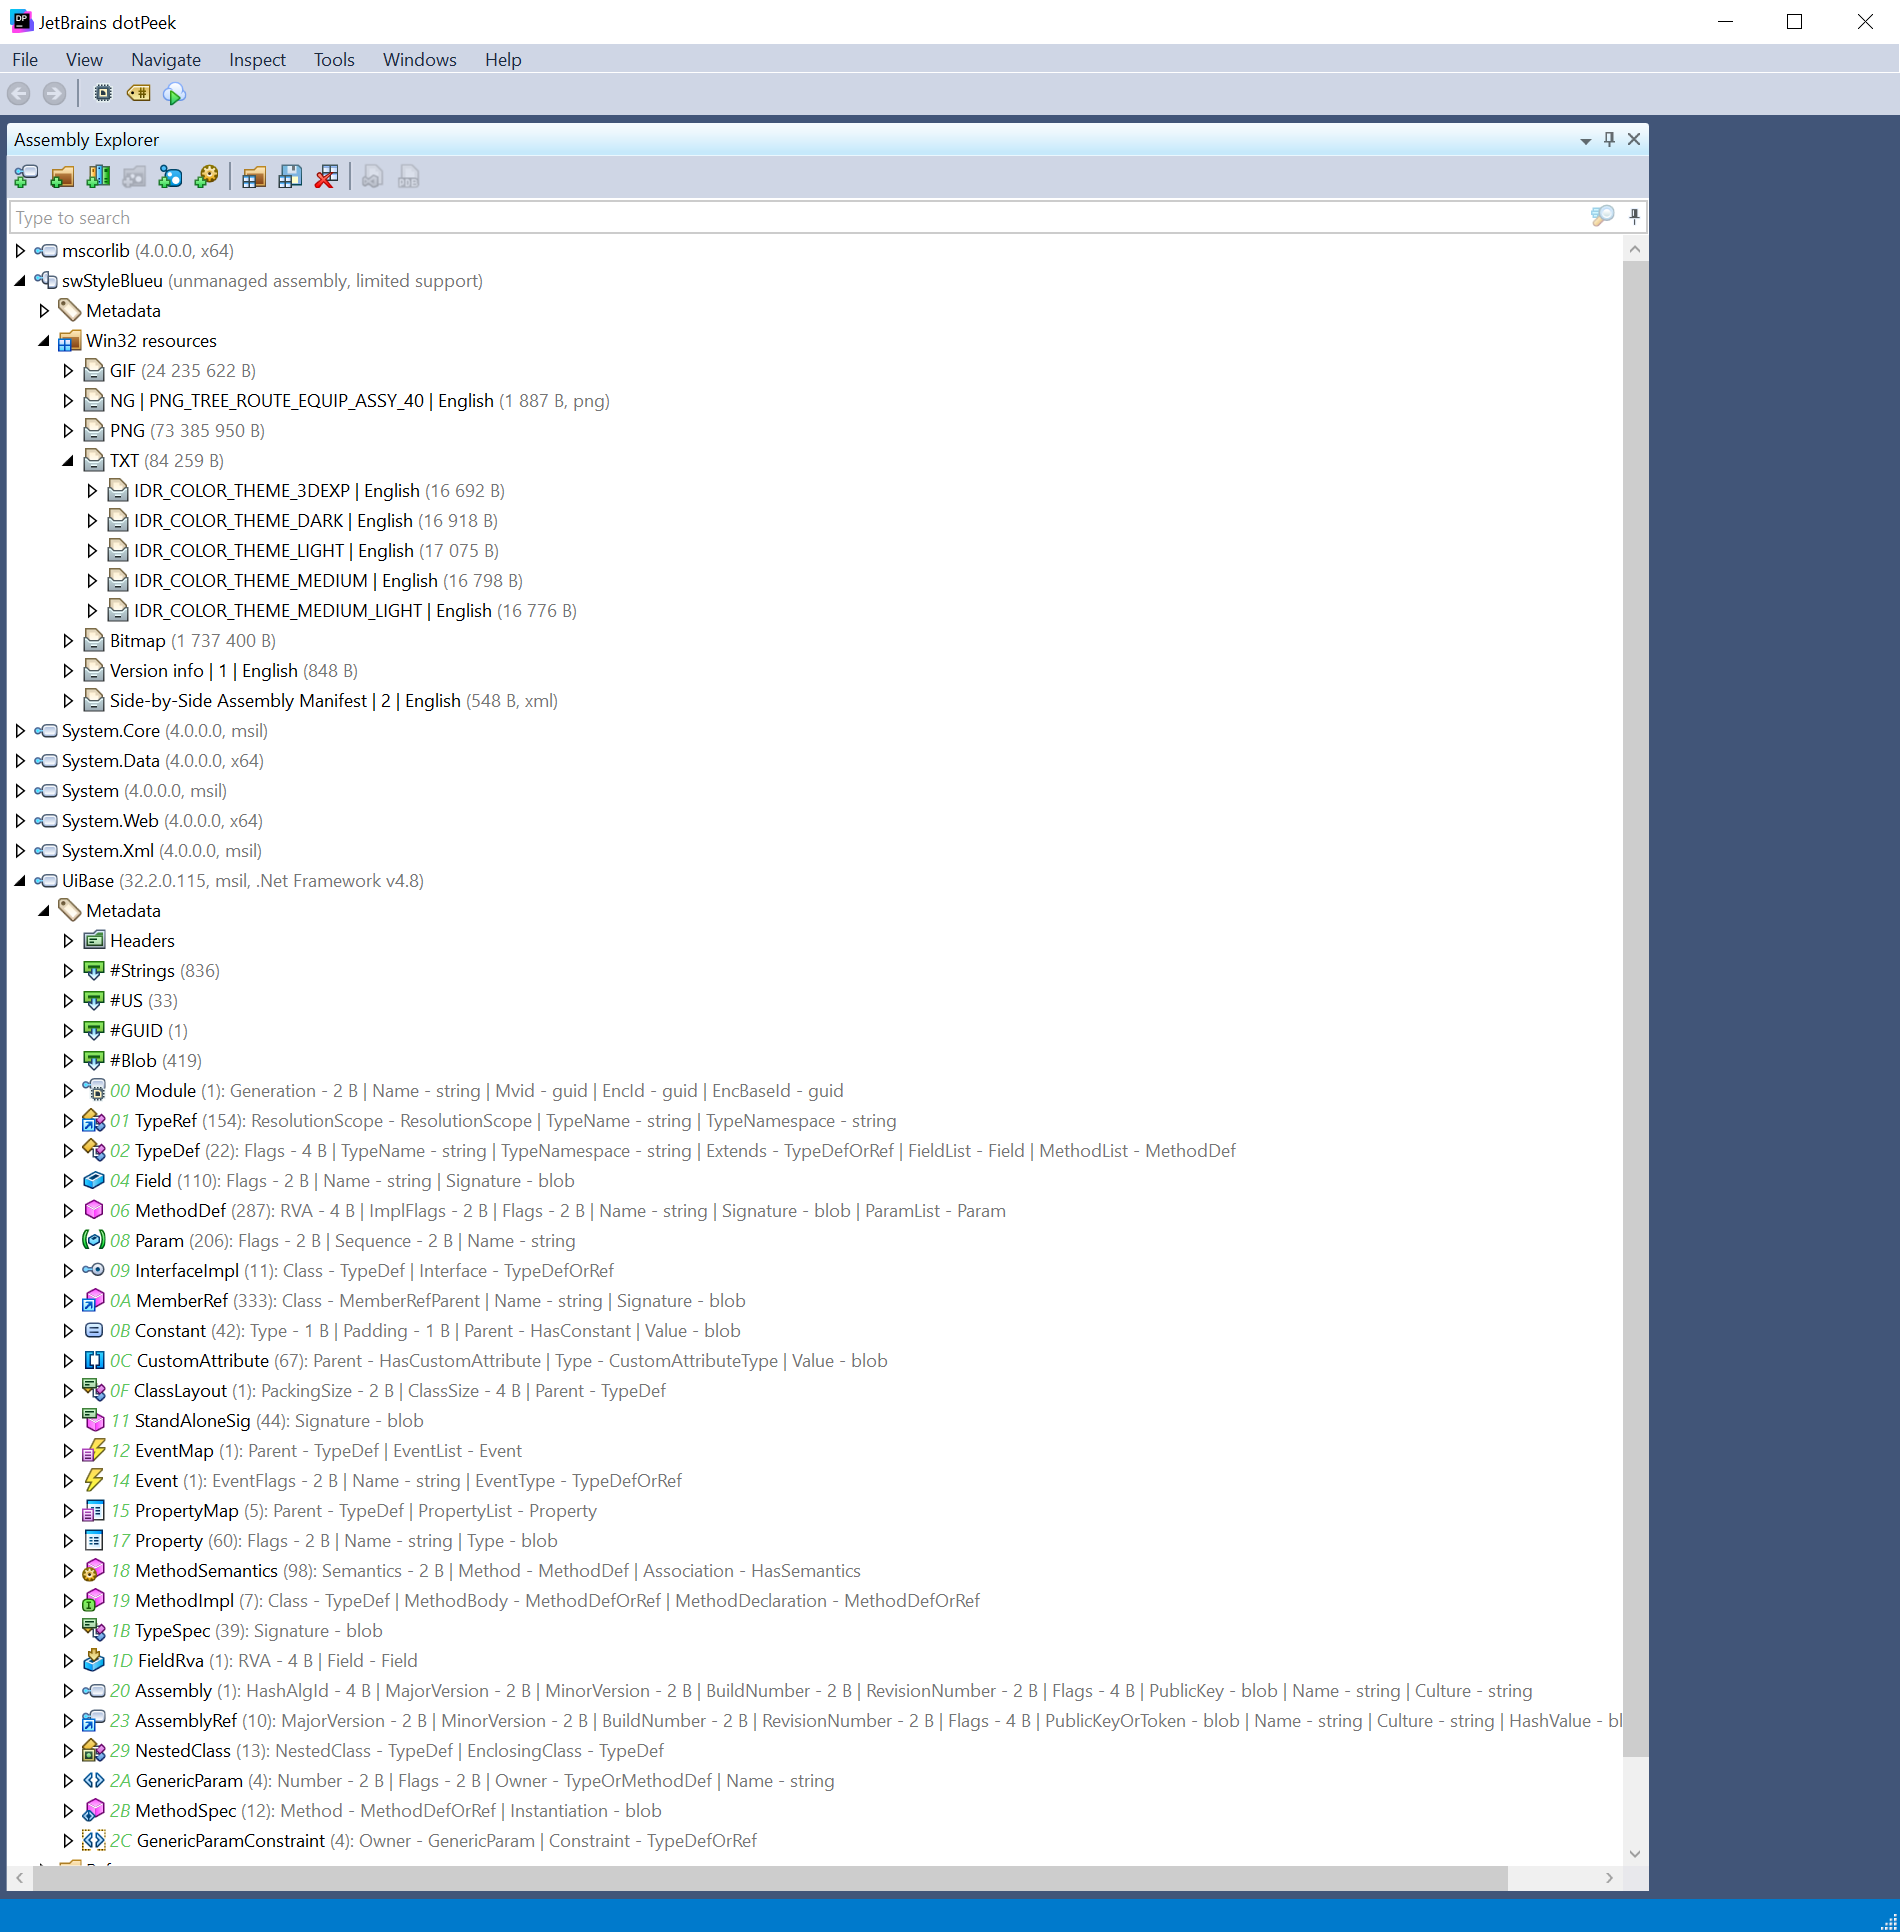Toggle auto-hide pin of Assembly Explorer panel
This screenshot has width=1900, height=1932.
click(1609, 140)
